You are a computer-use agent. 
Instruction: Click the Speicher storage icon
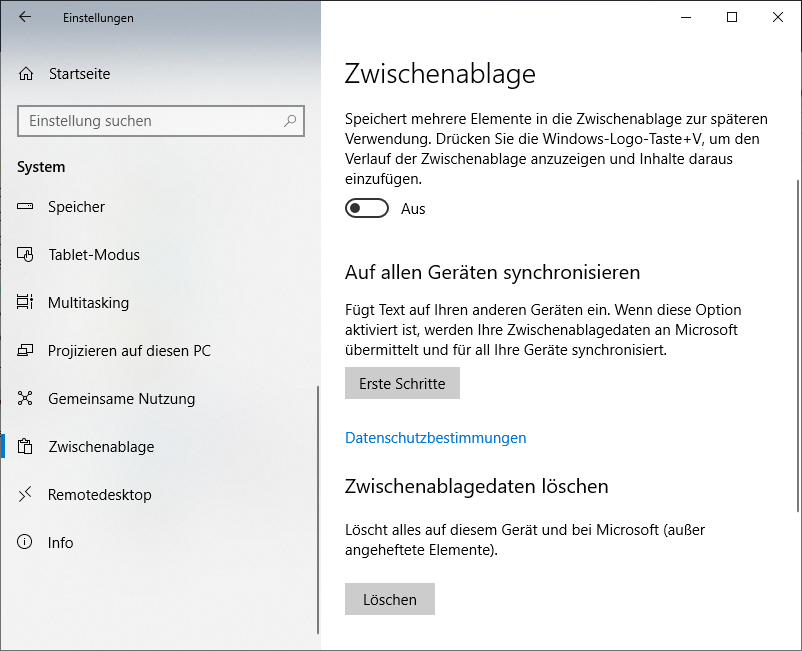(x=26, y=207)
